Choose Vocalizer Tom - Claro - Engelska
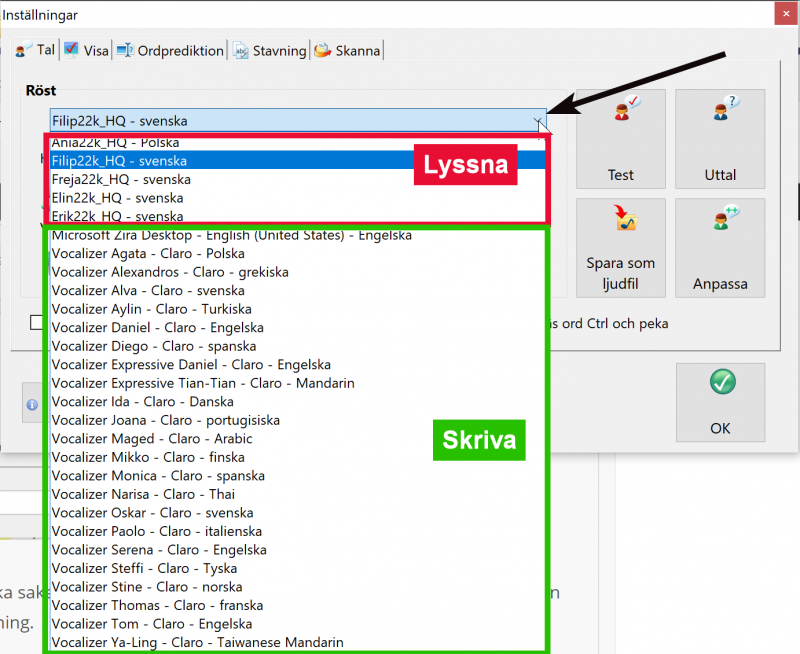Viewport: 800px width, 654px height. (297, 624)
